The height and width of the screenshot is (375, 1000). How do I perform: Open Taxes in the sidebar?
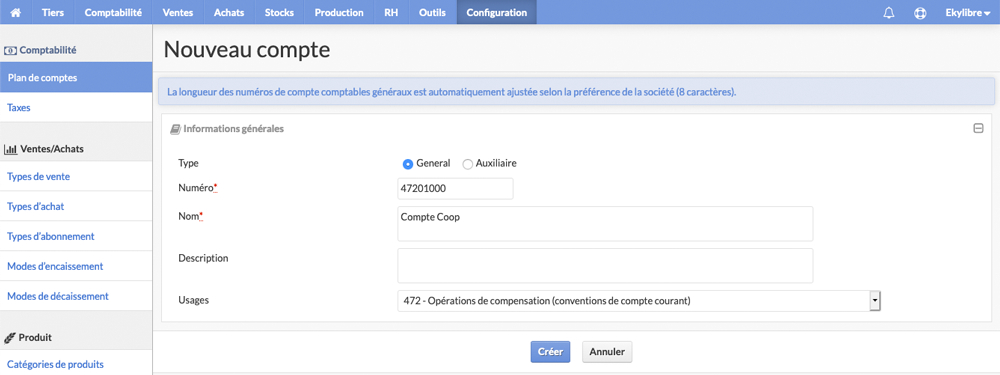pos(76,108)
